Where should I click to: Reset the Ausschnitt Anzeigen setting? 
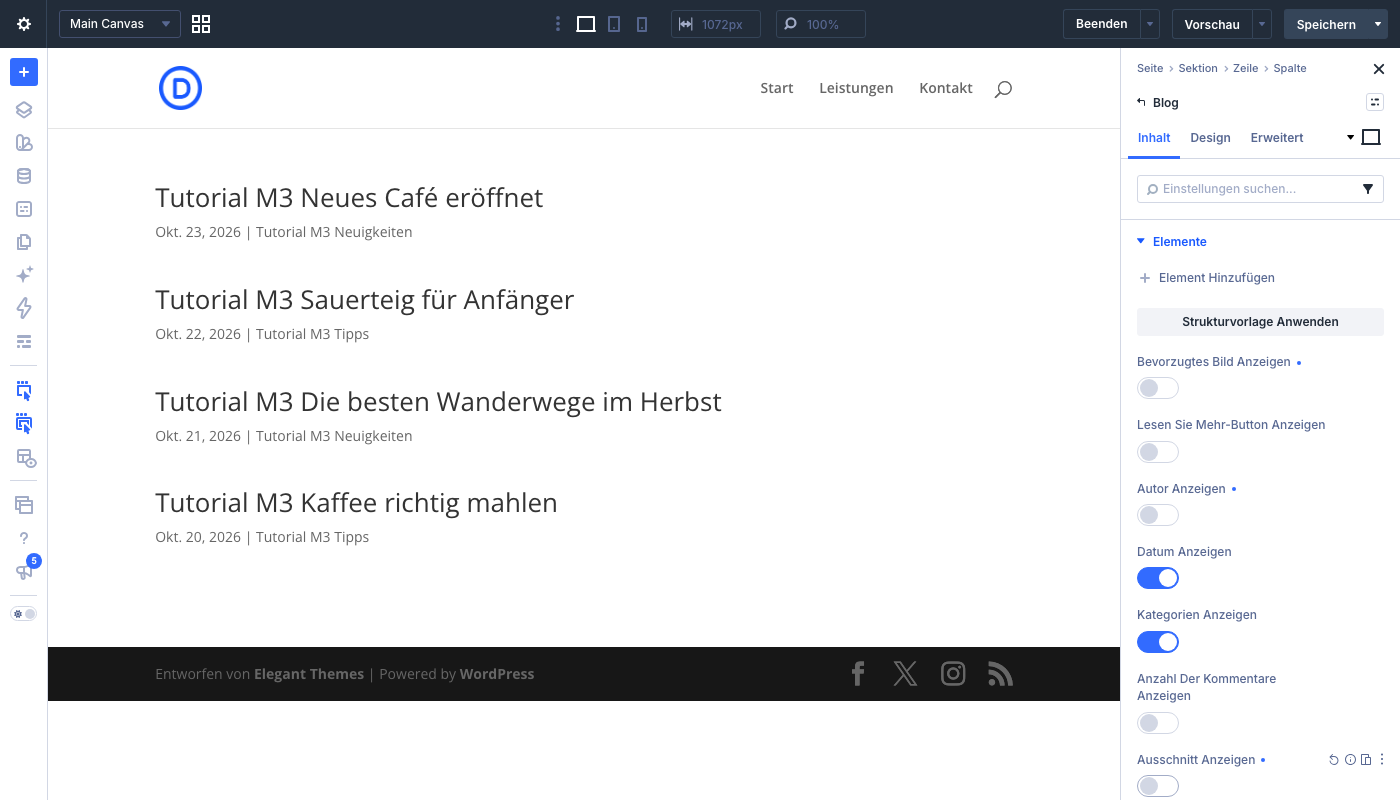click(x=1333, y=760)
